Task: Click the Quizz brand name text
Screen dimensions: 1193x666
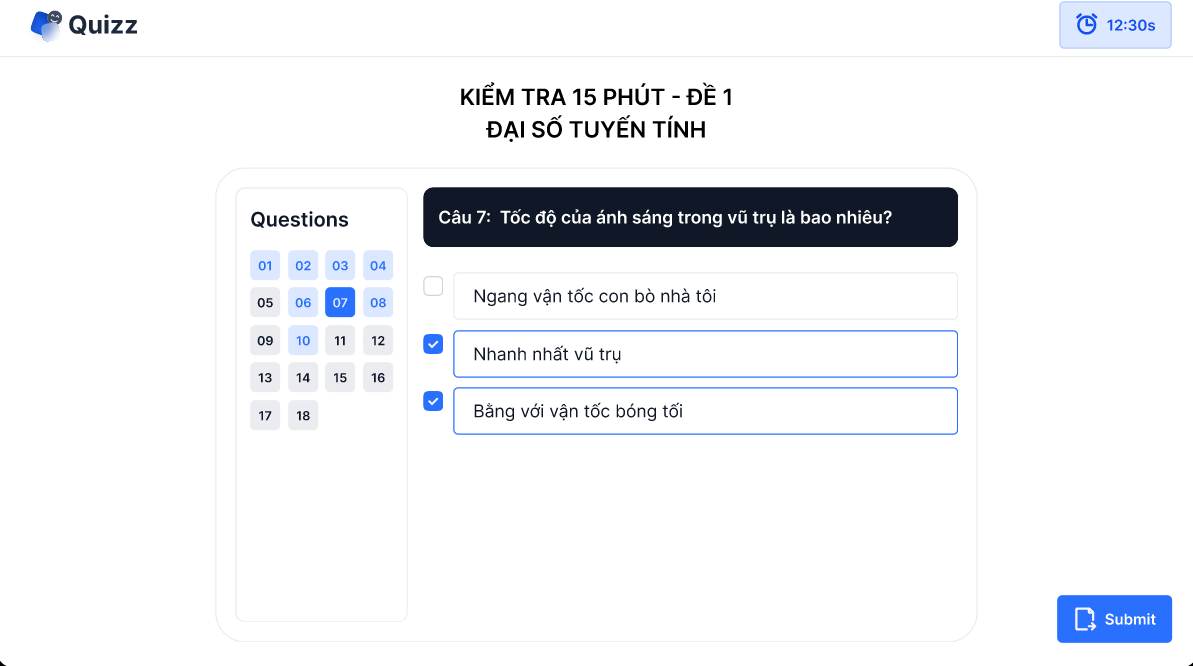Action: point(103,25)
